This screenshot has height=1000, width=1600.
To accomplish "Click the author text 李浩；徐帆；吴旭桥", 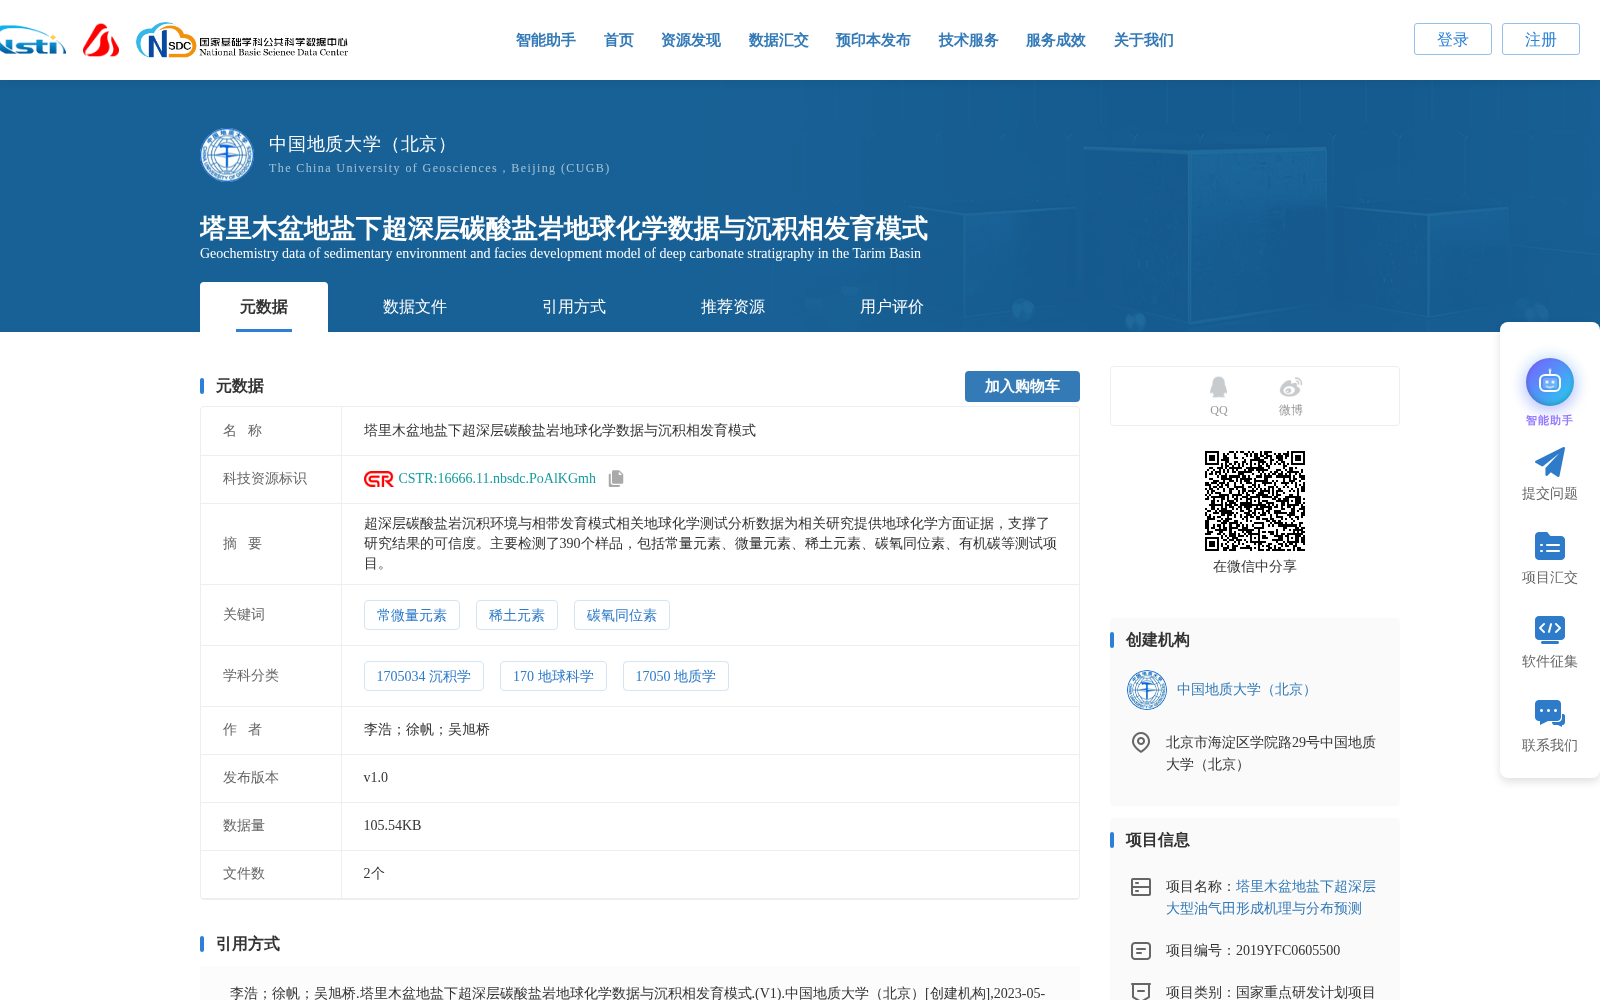I will (x=427, y=730).
